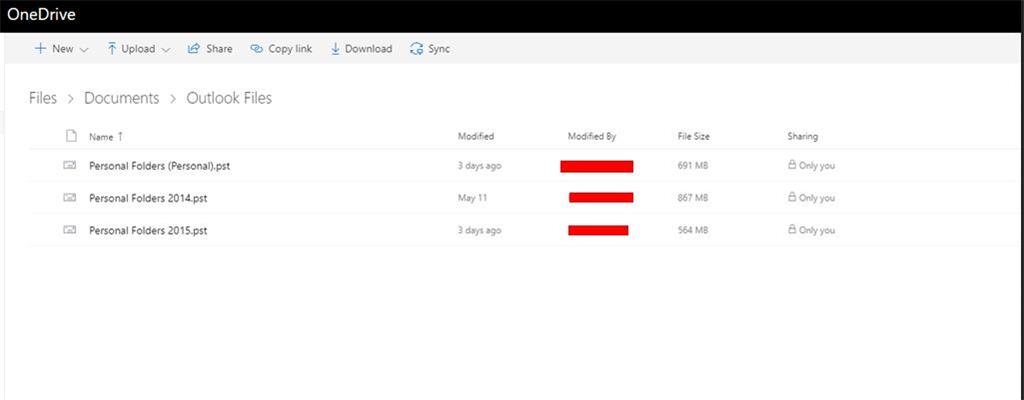
Task: Click Only you for Personal Folders 2014.pst
Action: [x=817, y=198]
